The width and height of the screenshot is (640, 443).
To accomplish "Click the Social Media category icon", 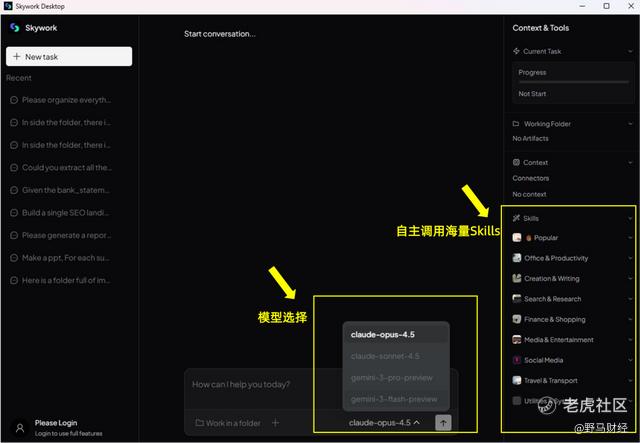I will (x=517, y=360).
